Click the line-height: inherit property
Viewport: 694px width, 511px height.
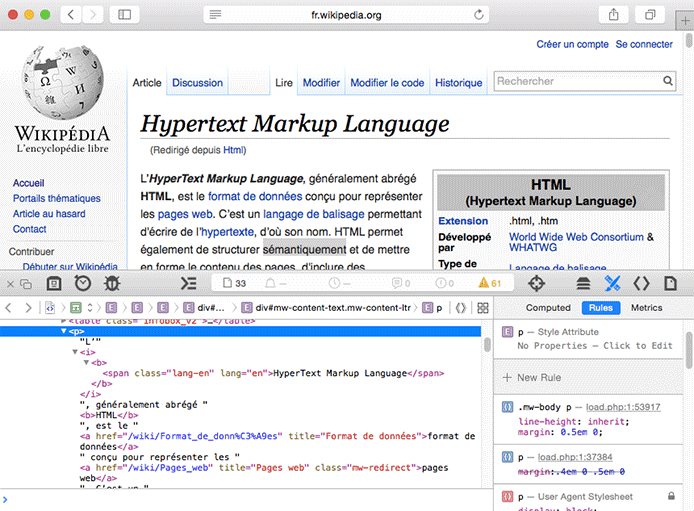pyautogui.click(x=574, y=422)
